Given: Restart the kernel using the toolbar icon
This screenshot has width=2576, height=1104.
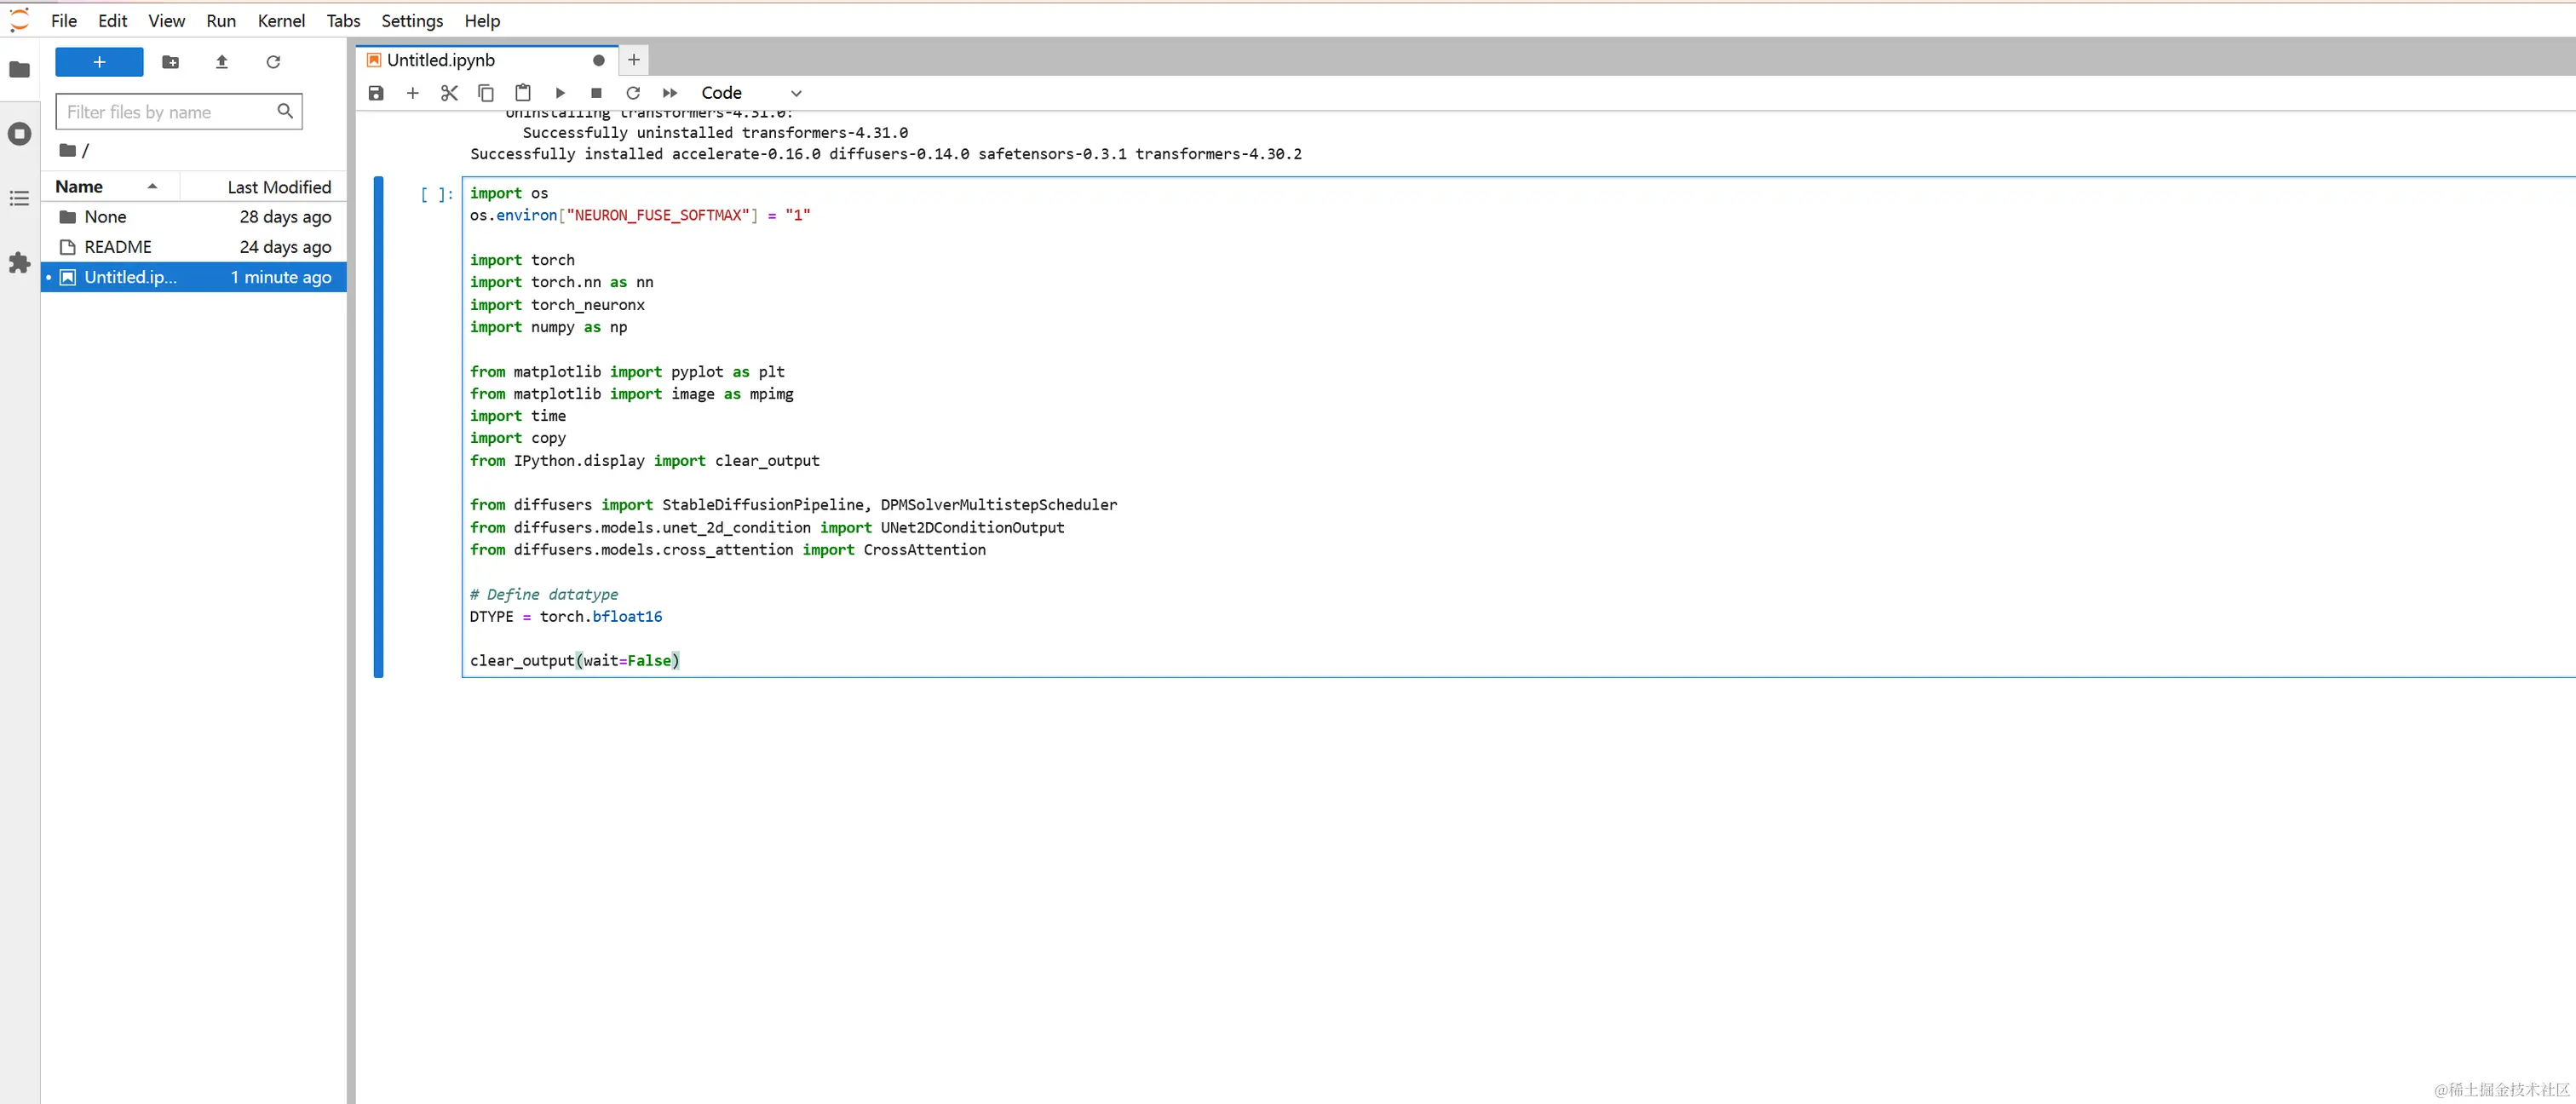Looking at the screenshot, I should tap(633, 93).
